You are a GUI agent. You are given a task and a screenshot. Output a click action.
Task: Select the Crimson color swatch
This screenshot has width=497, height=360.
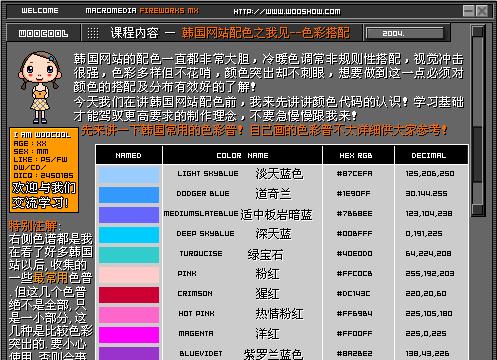pyautogui.click(x=129, y=295)
